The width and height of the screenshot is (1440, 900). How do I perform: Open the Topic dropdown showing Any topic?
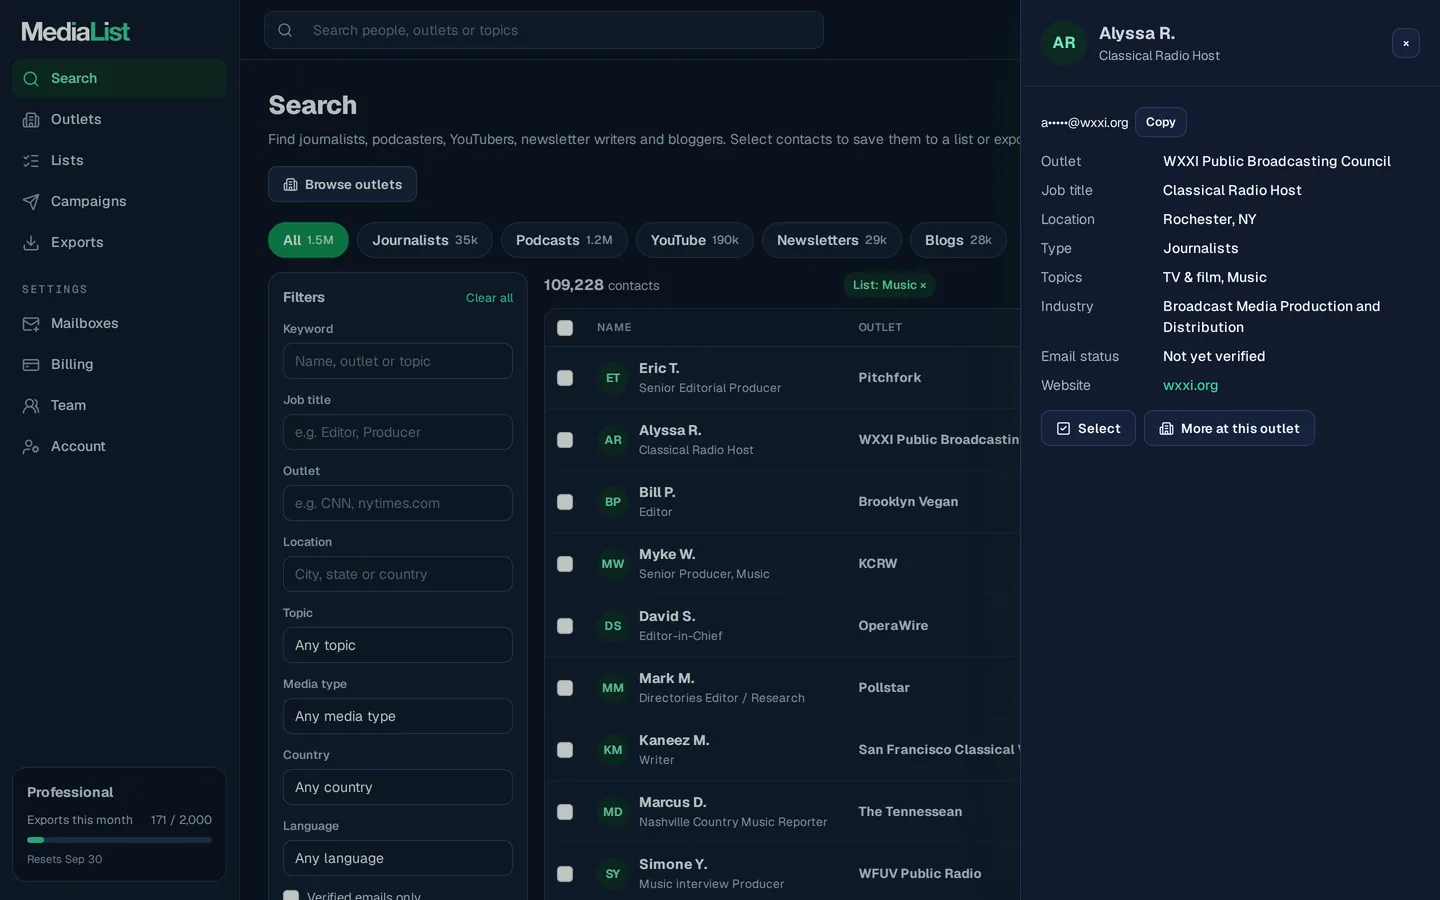coord(398,645)
